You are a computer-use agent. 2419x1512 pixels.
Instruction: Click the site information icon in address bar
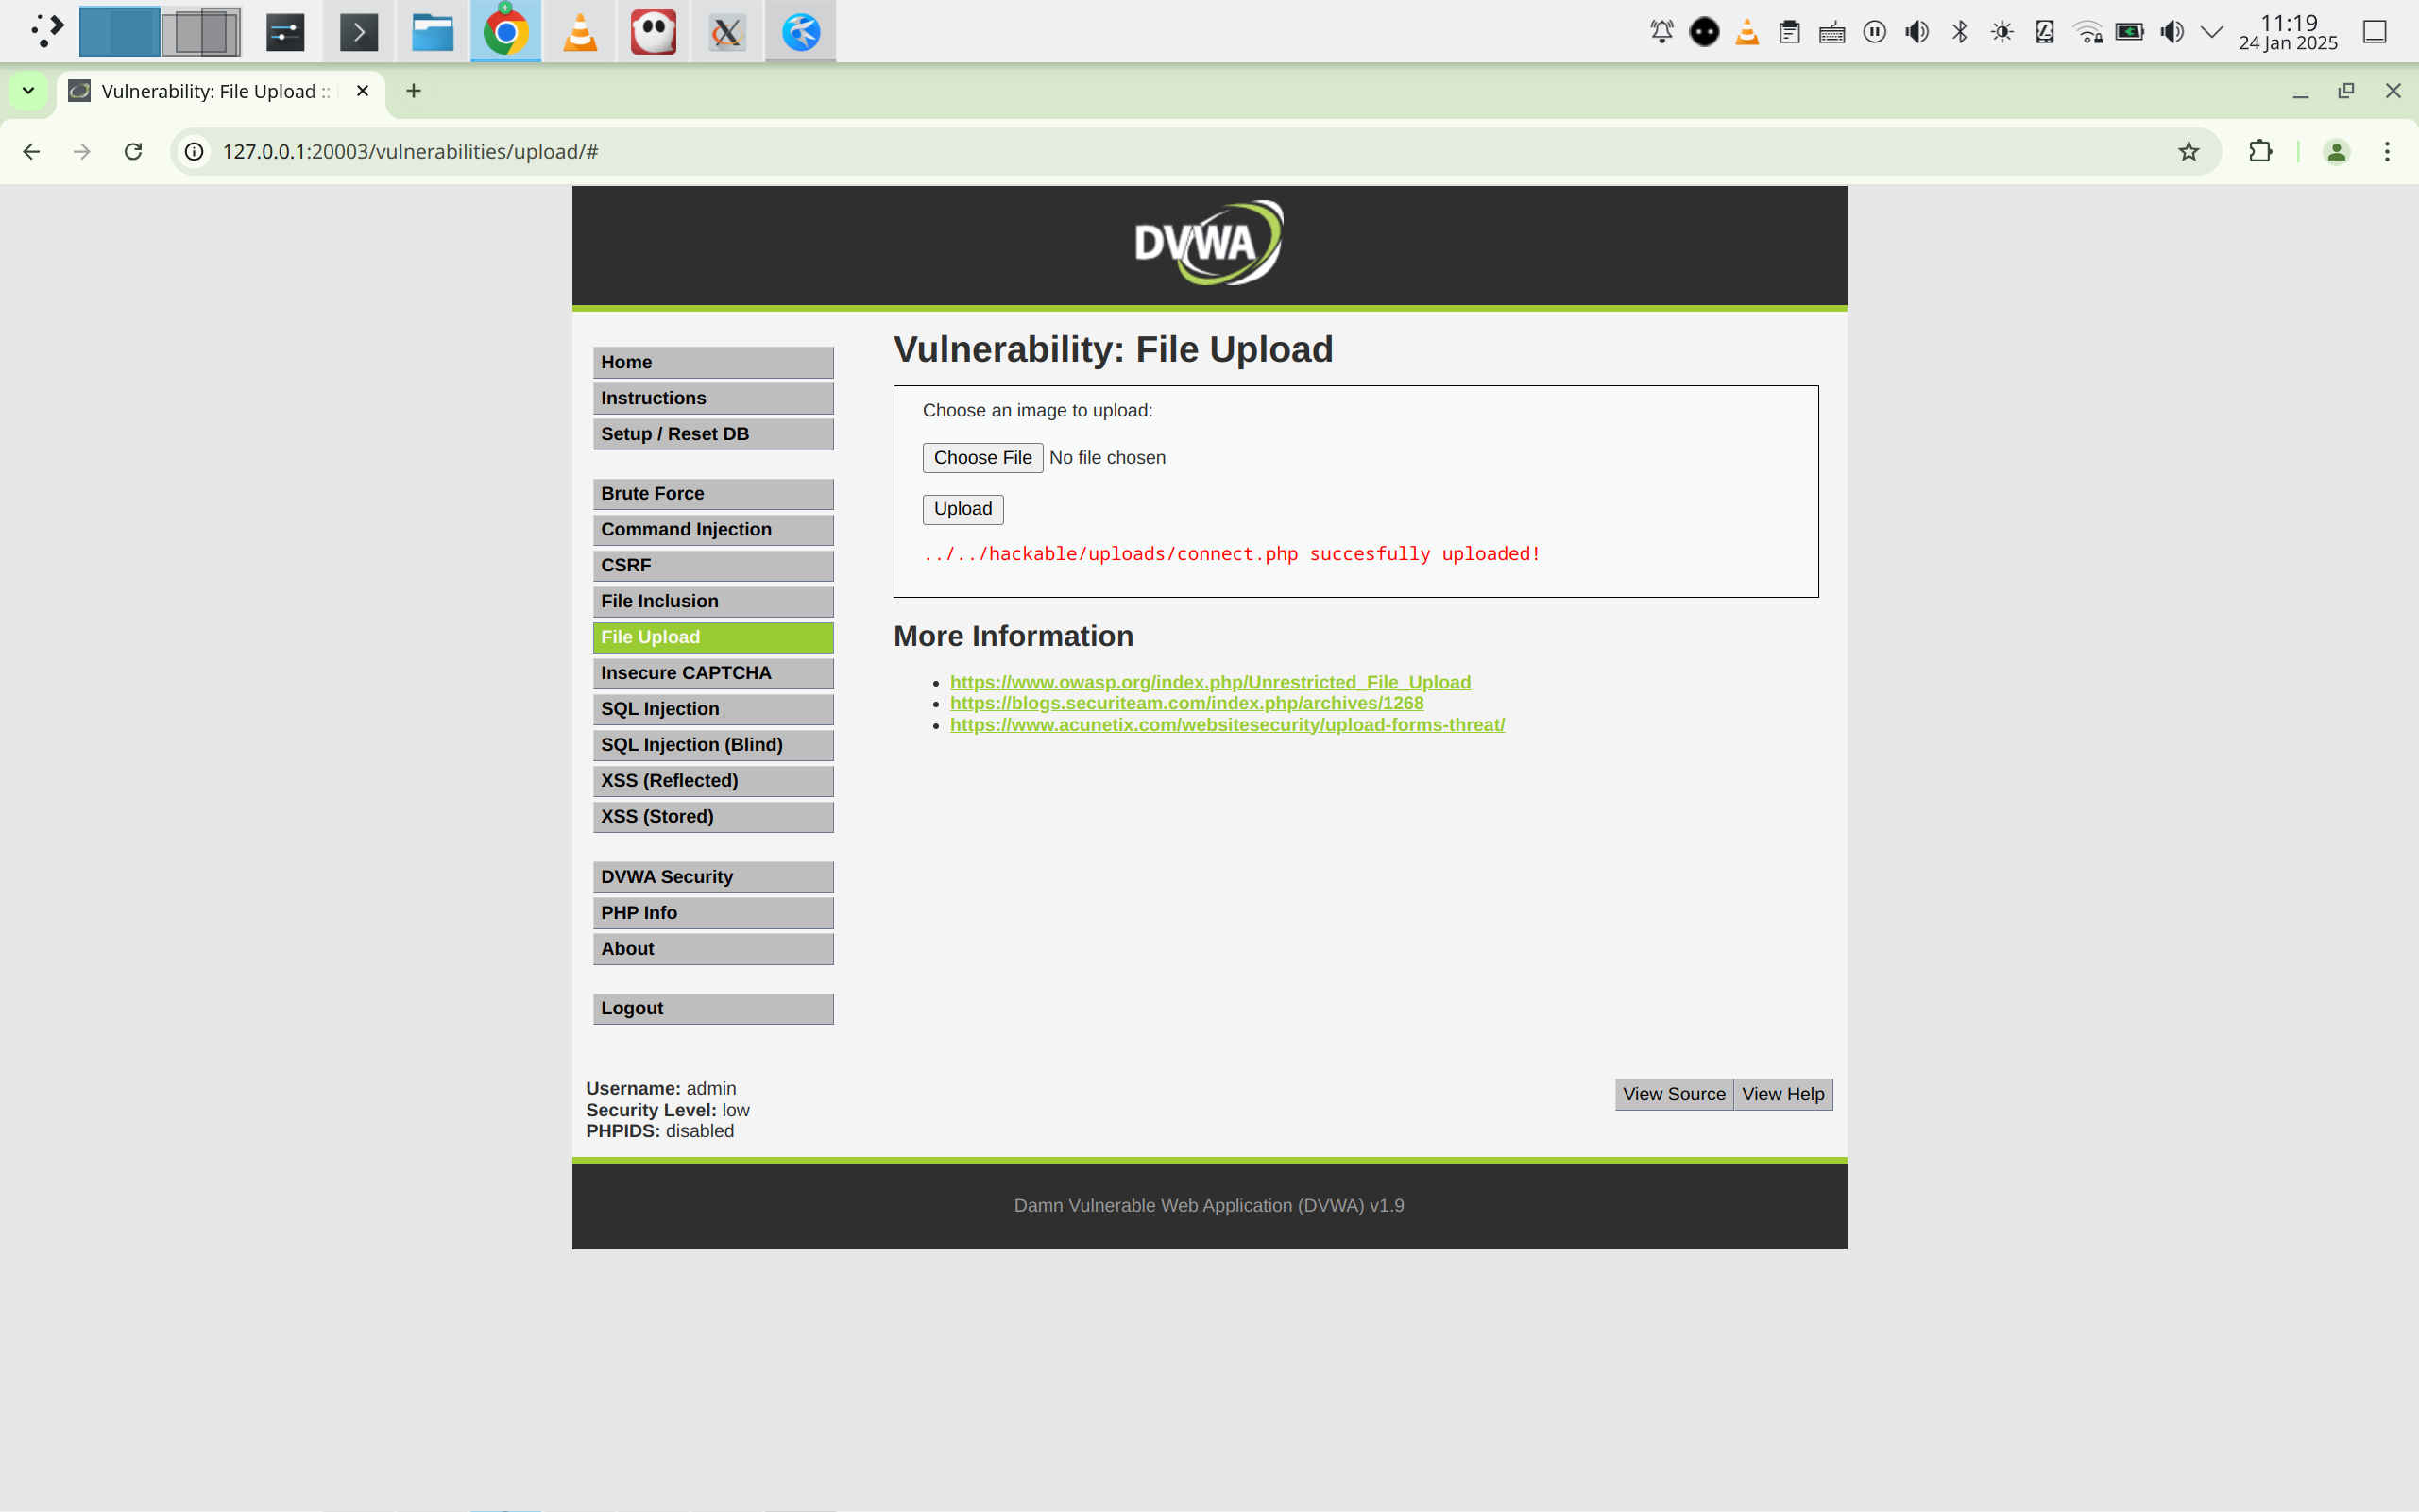tap(195, 151)
